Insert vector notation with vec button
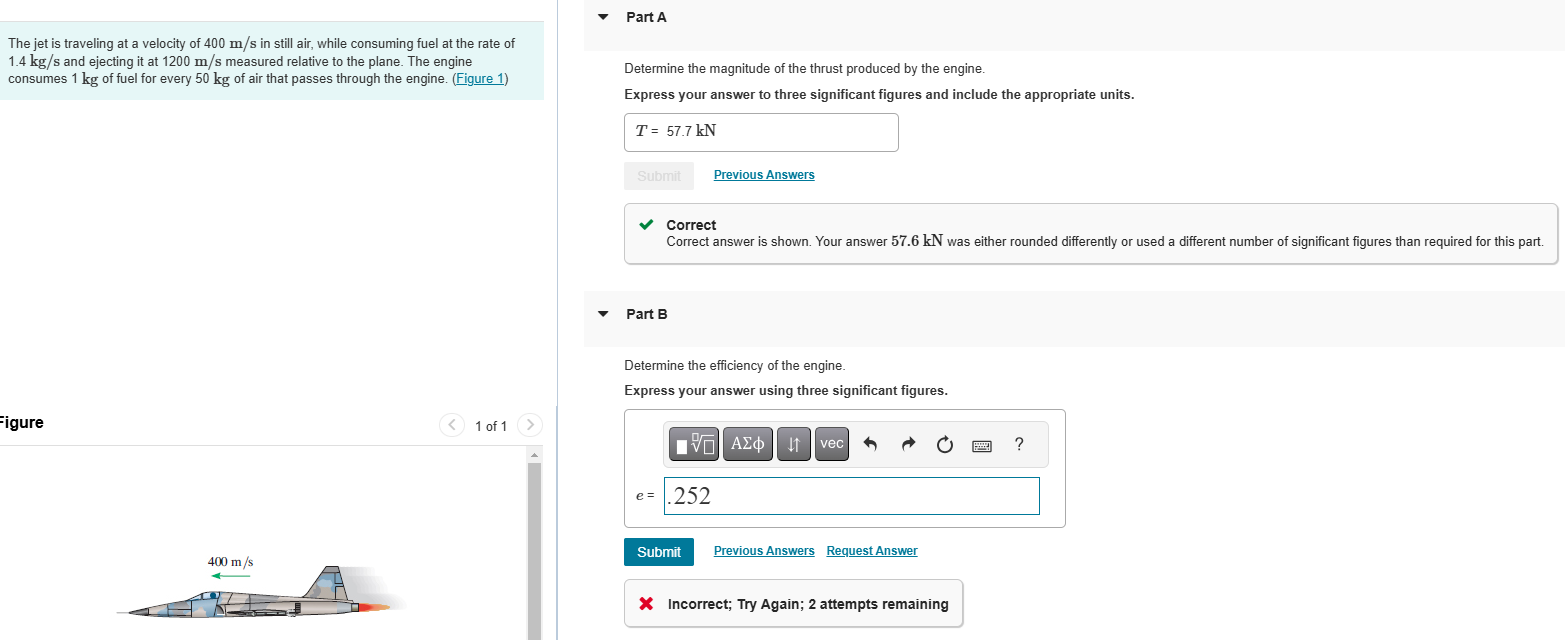Image resolution: width=1565 pixels, height=640 pixels. (831, 444)
